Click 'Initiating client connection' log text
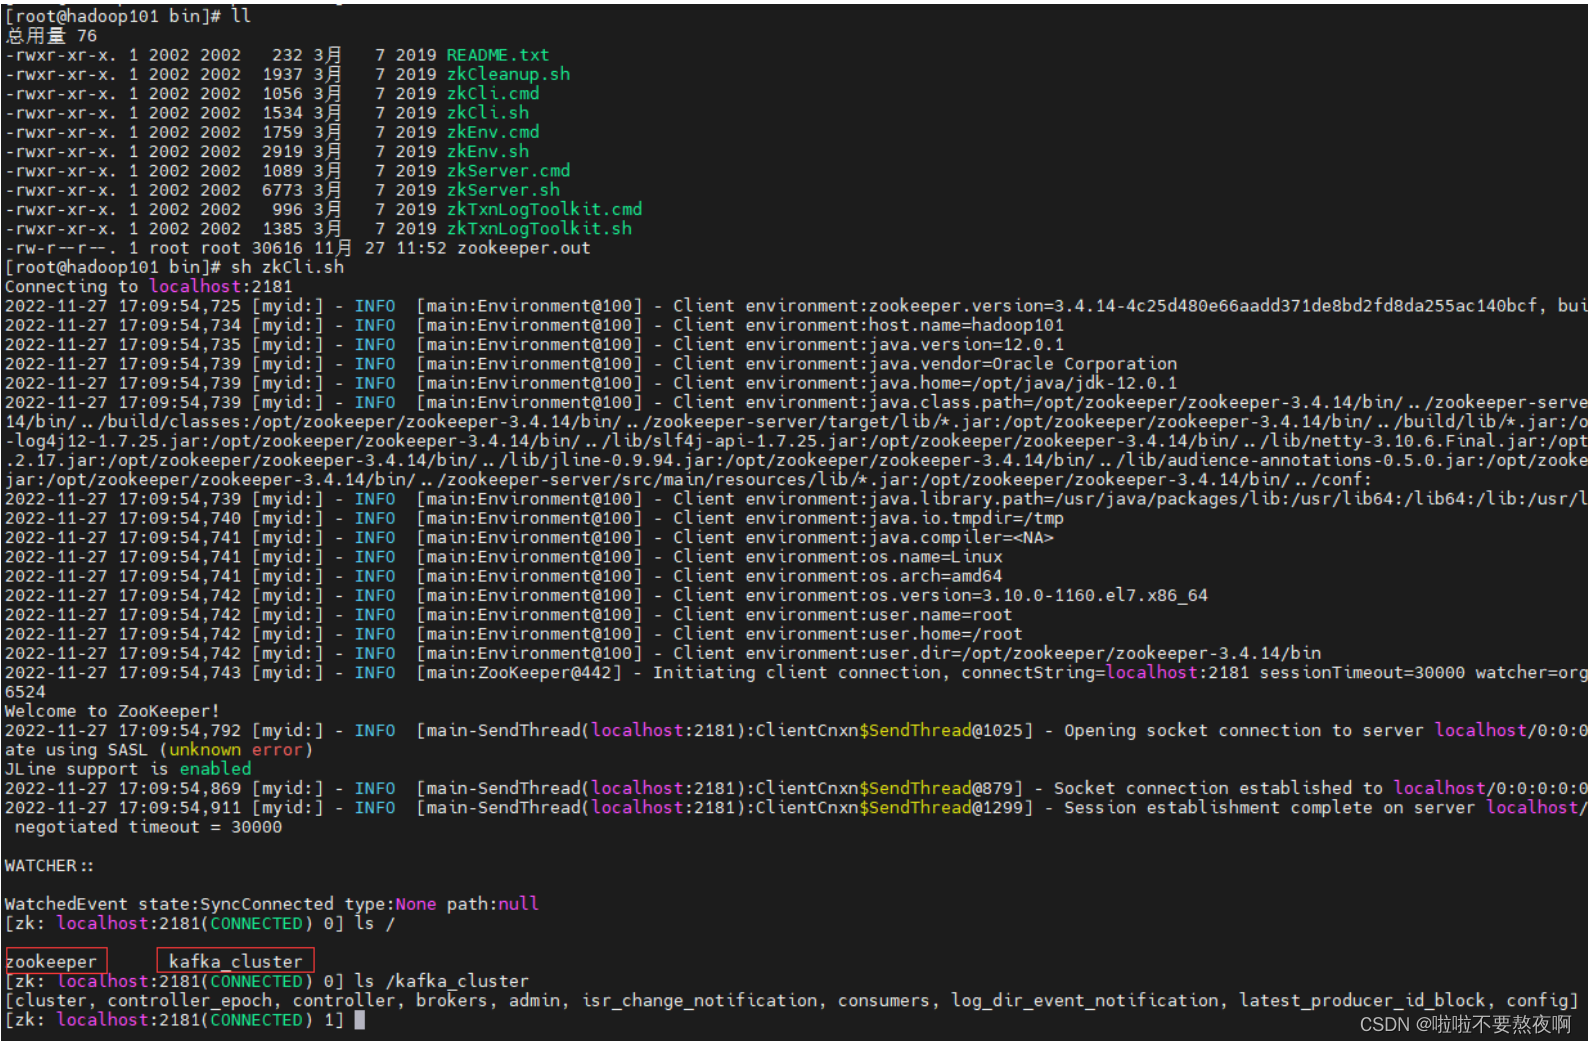This screenshot has height=1045, width=1588. [797, 673]
